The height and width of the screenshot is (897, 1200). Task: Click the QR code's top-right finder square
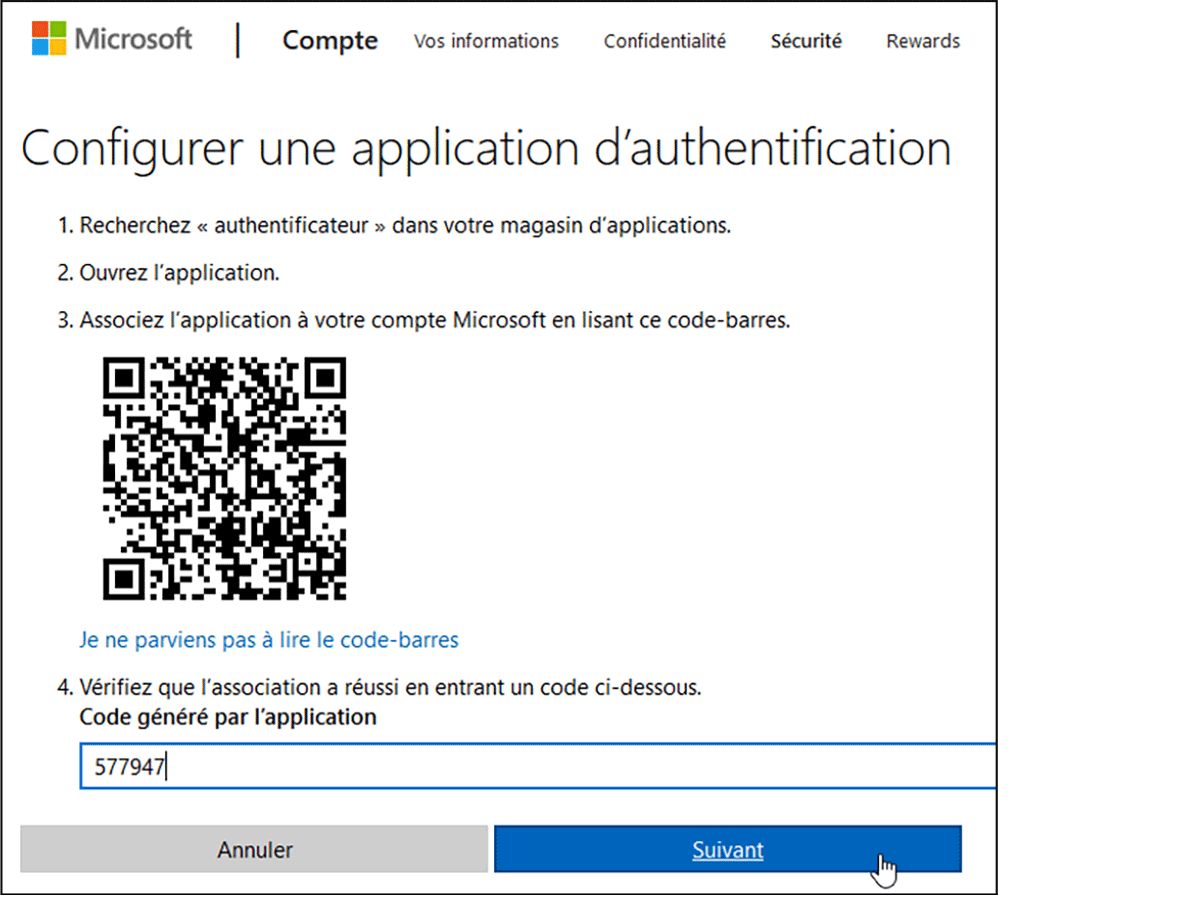click(x=325, y=379)
